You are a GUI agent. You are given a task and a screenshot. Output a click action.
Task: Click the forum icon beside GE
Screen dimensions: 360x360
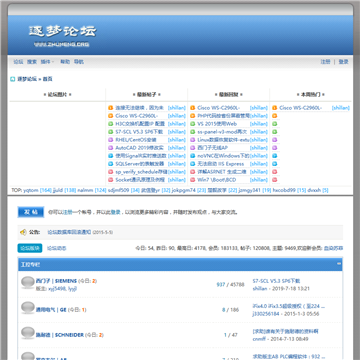[28, 308]
